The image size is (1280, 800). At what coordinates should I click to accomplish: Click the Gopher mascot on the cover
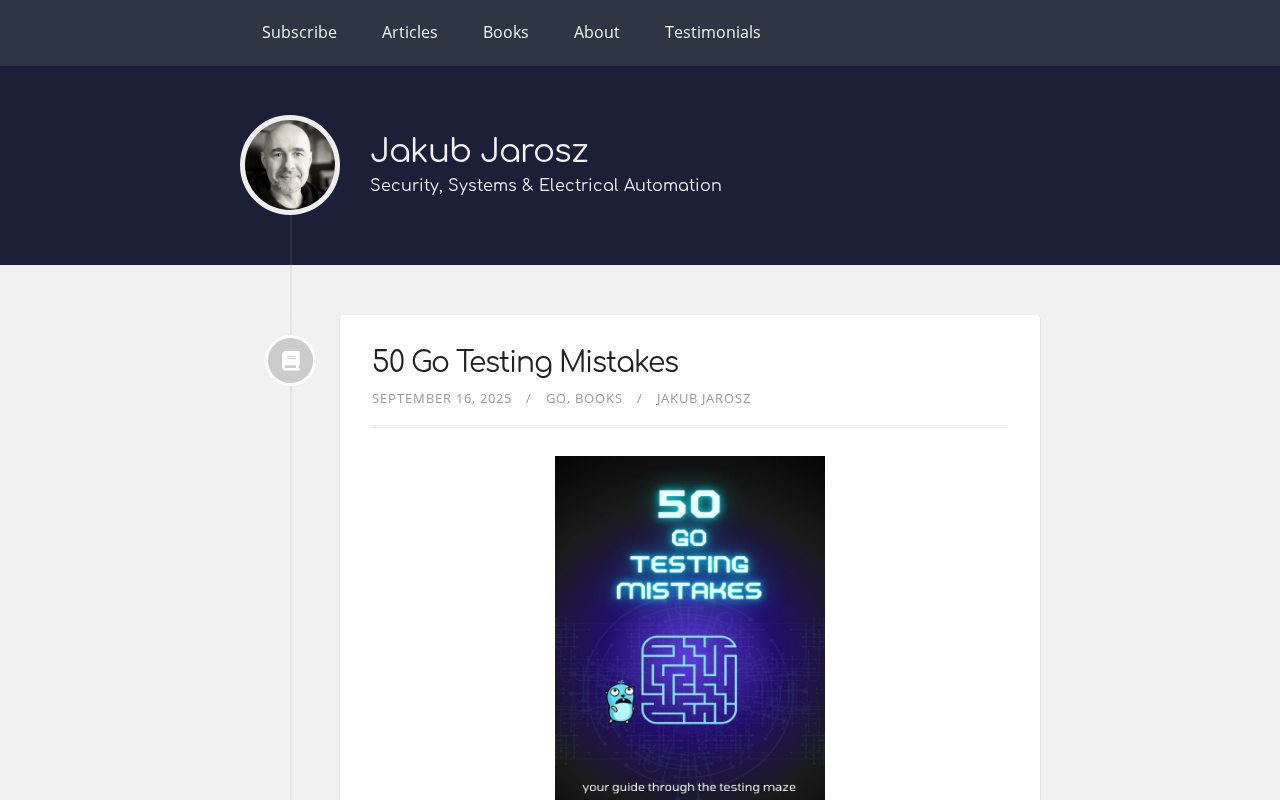(x=620, y=702)
